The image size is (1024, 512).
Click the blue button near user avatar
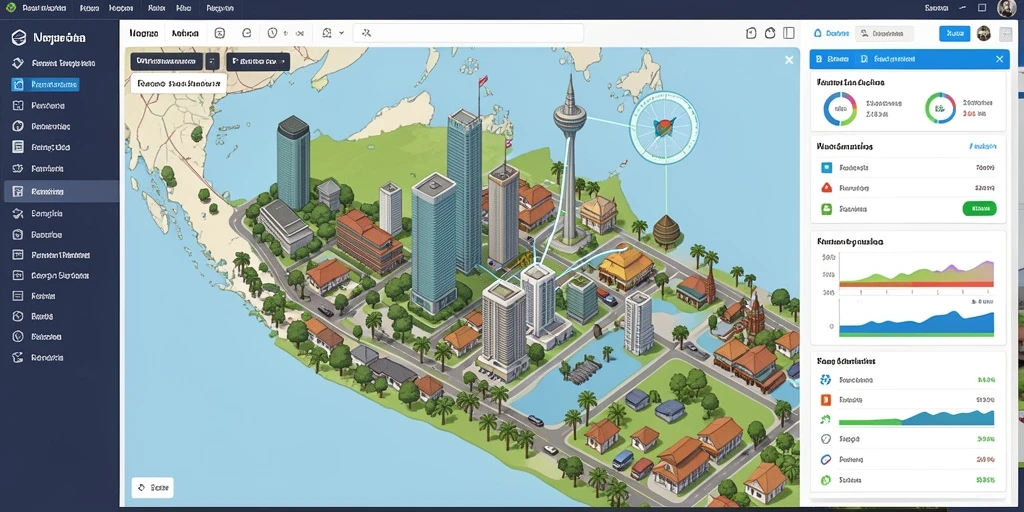click(x=954, y=33)
